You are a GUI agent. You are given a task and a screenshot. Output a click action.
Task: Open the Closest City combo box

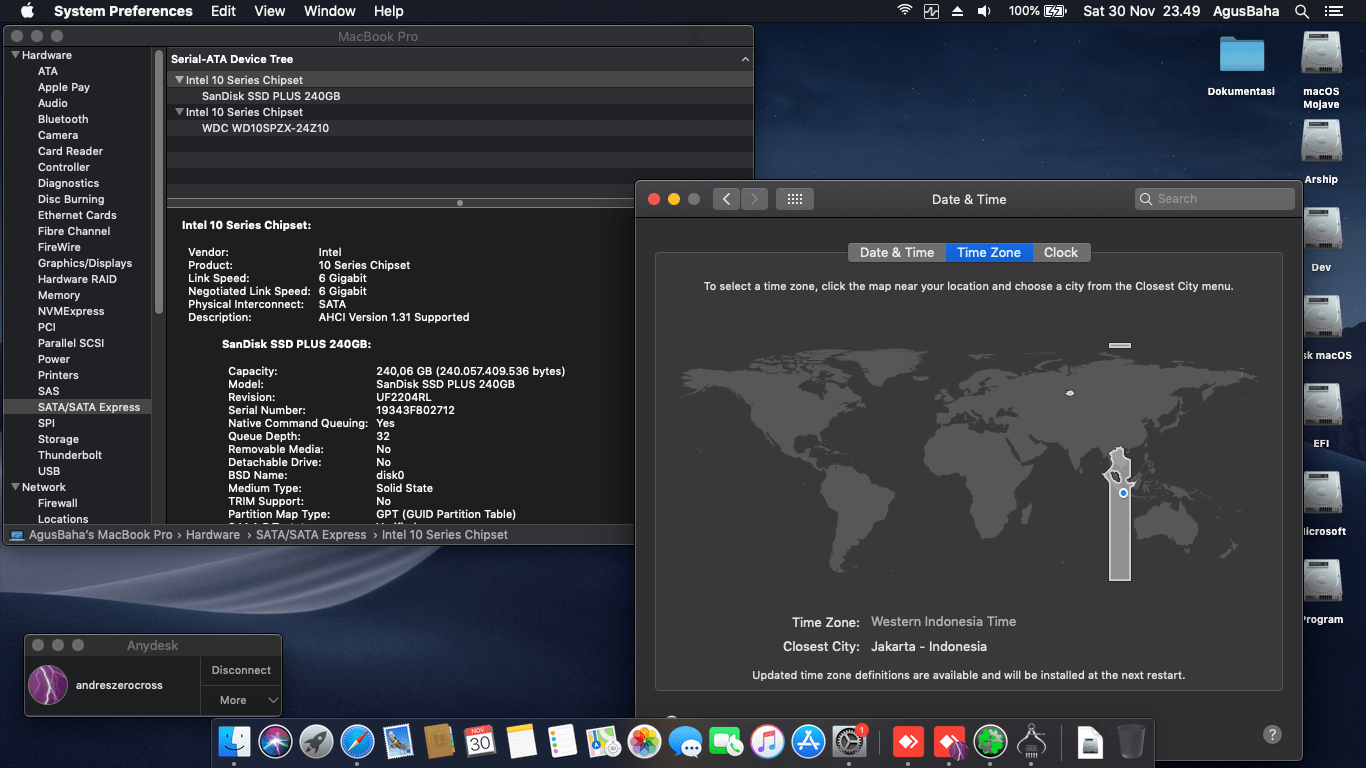pyautogui.click(x=929, y=647)
